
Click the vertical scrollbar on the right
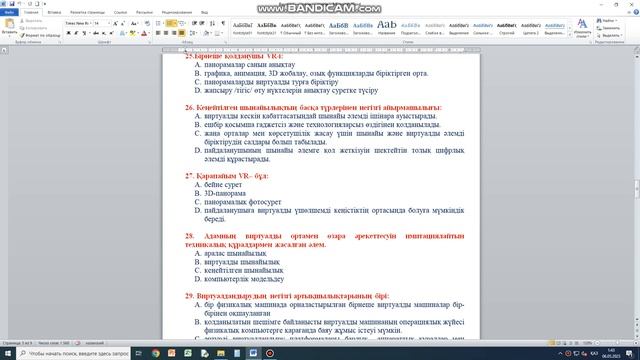(637, 188)
